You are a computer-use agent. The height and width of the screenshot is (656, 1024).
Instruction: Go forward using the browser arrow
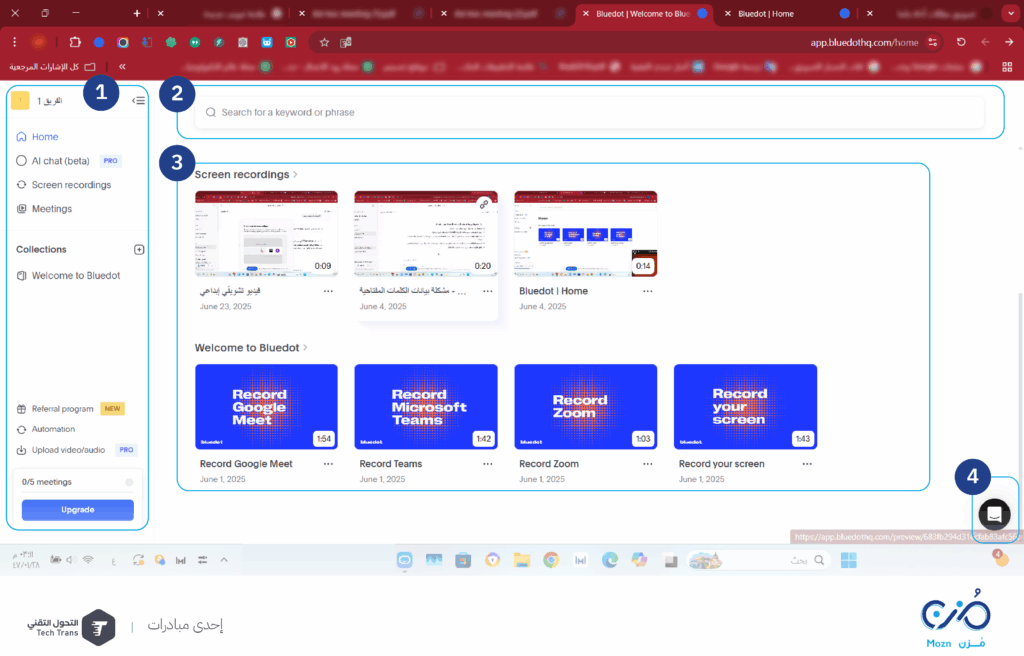pyautogui.click(x=1010, y=42)
